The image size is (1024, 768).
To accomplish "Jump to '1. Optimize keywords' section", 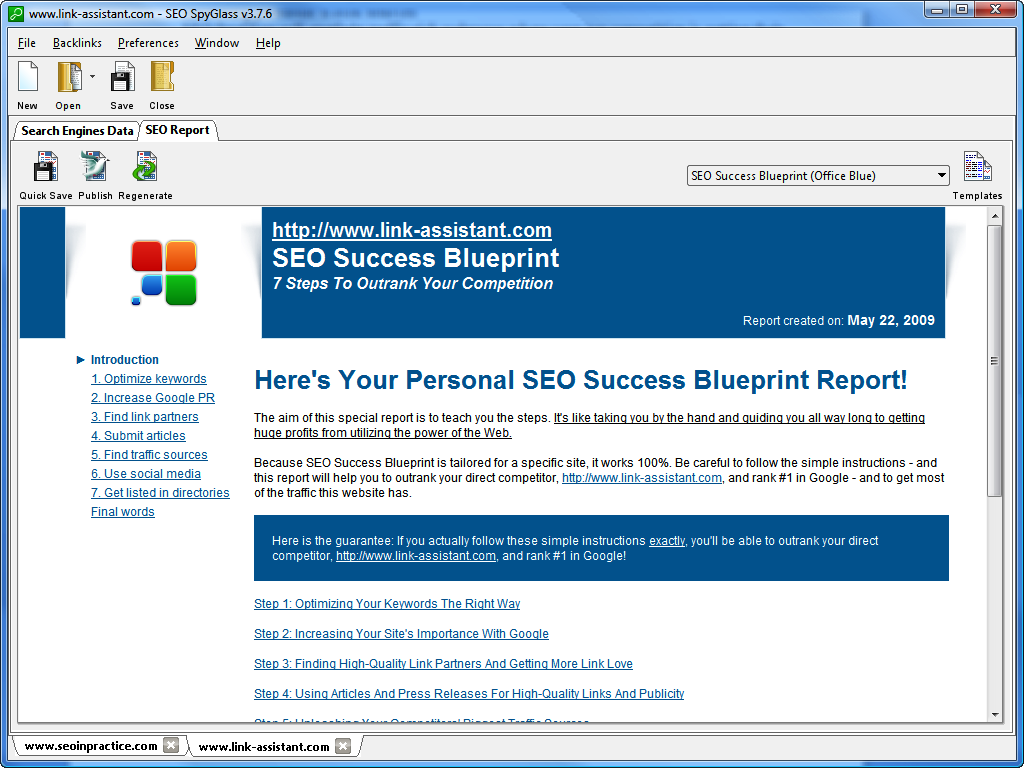I will coord(149,379).
